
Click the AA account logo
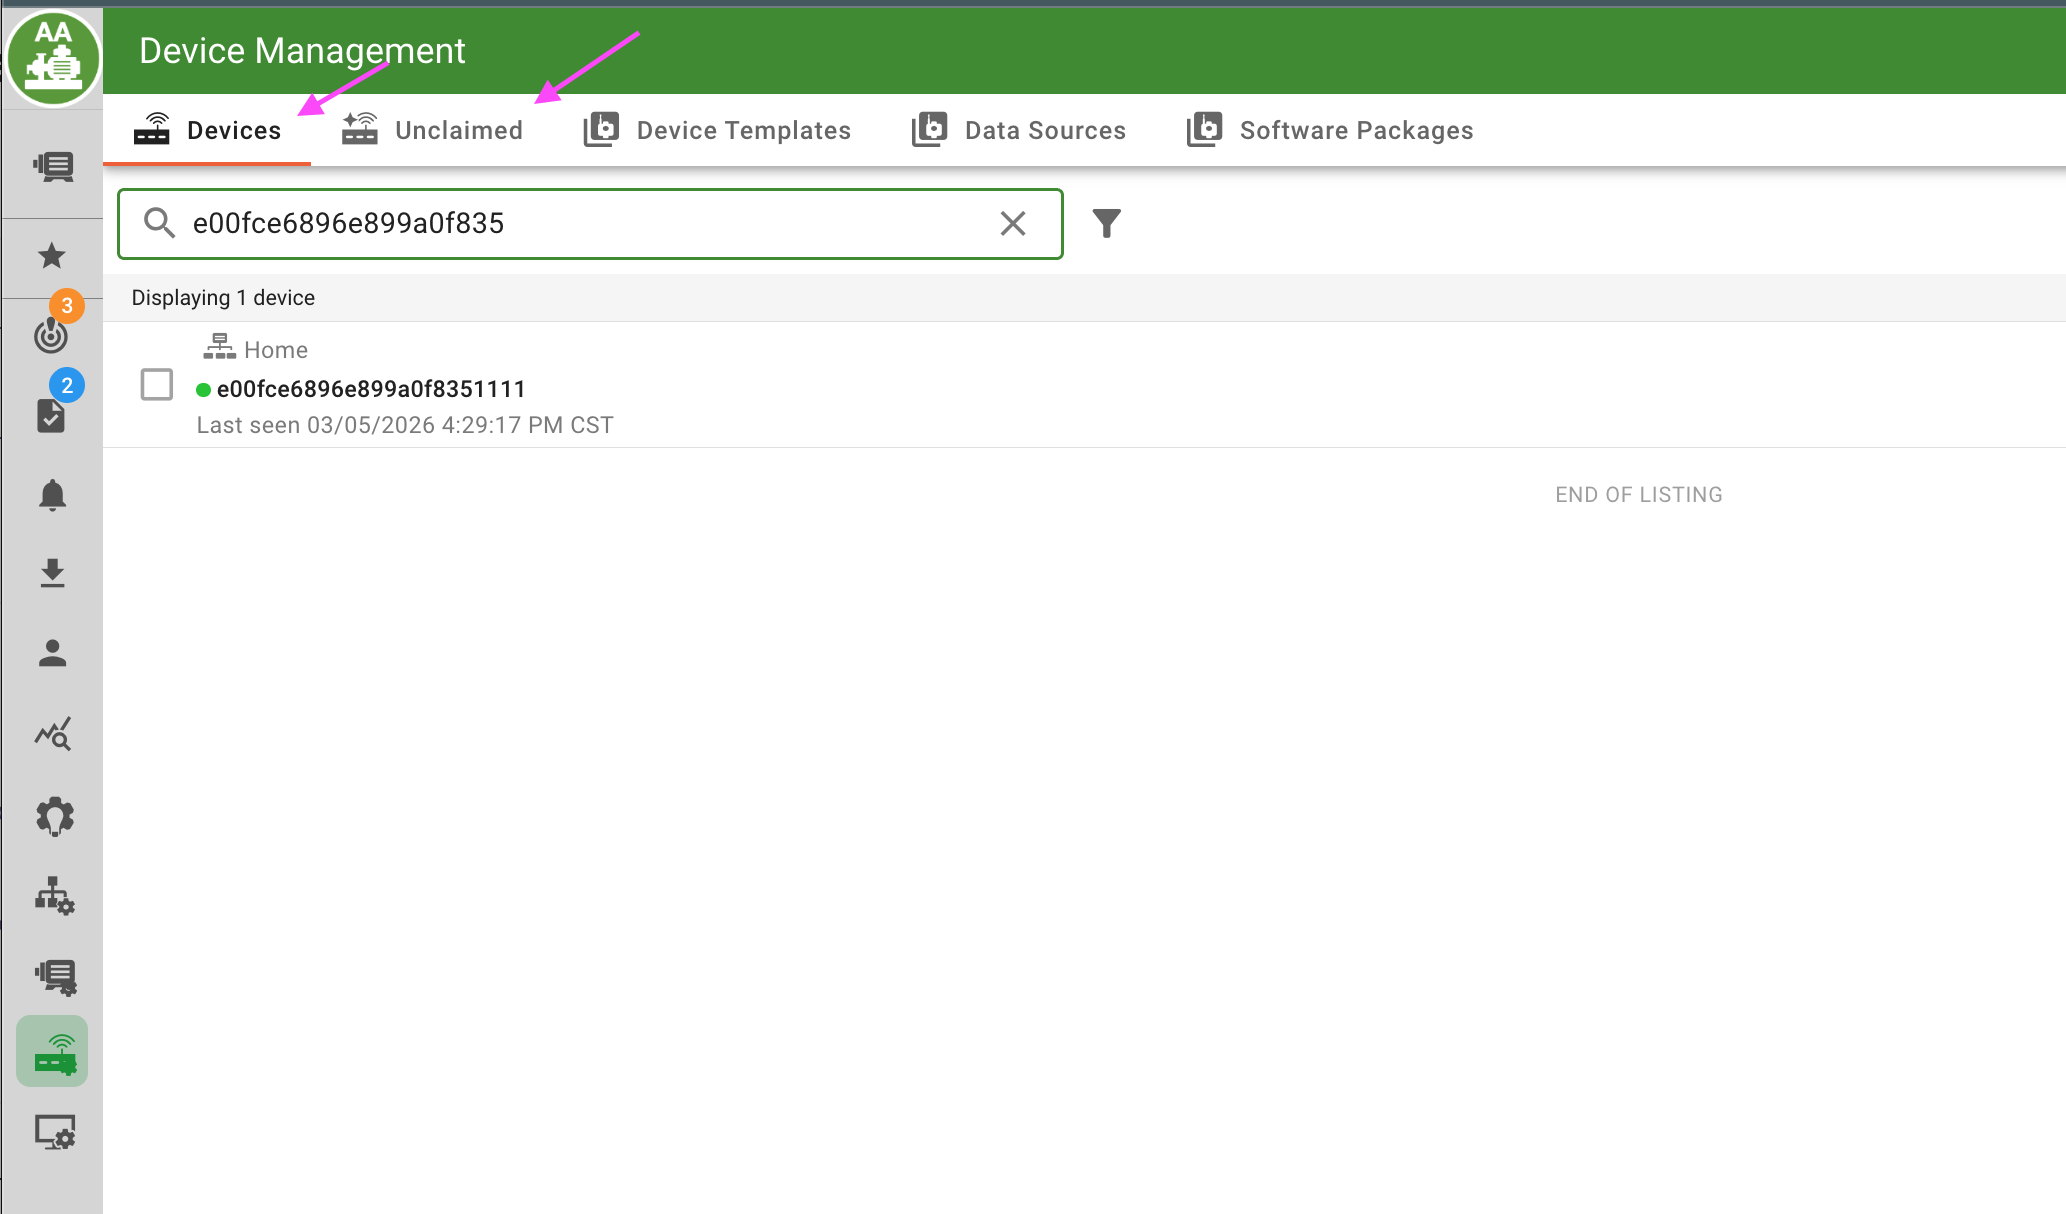[53, 56]
